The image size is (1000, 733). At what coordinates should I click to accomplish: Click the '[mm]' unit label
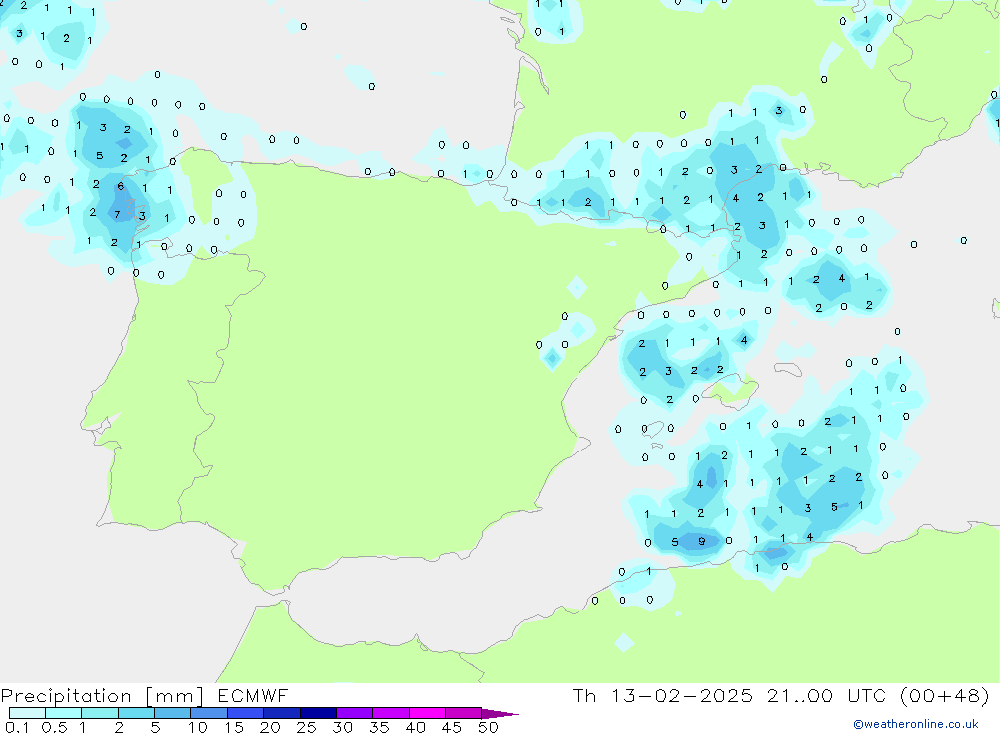click(175, 696)
